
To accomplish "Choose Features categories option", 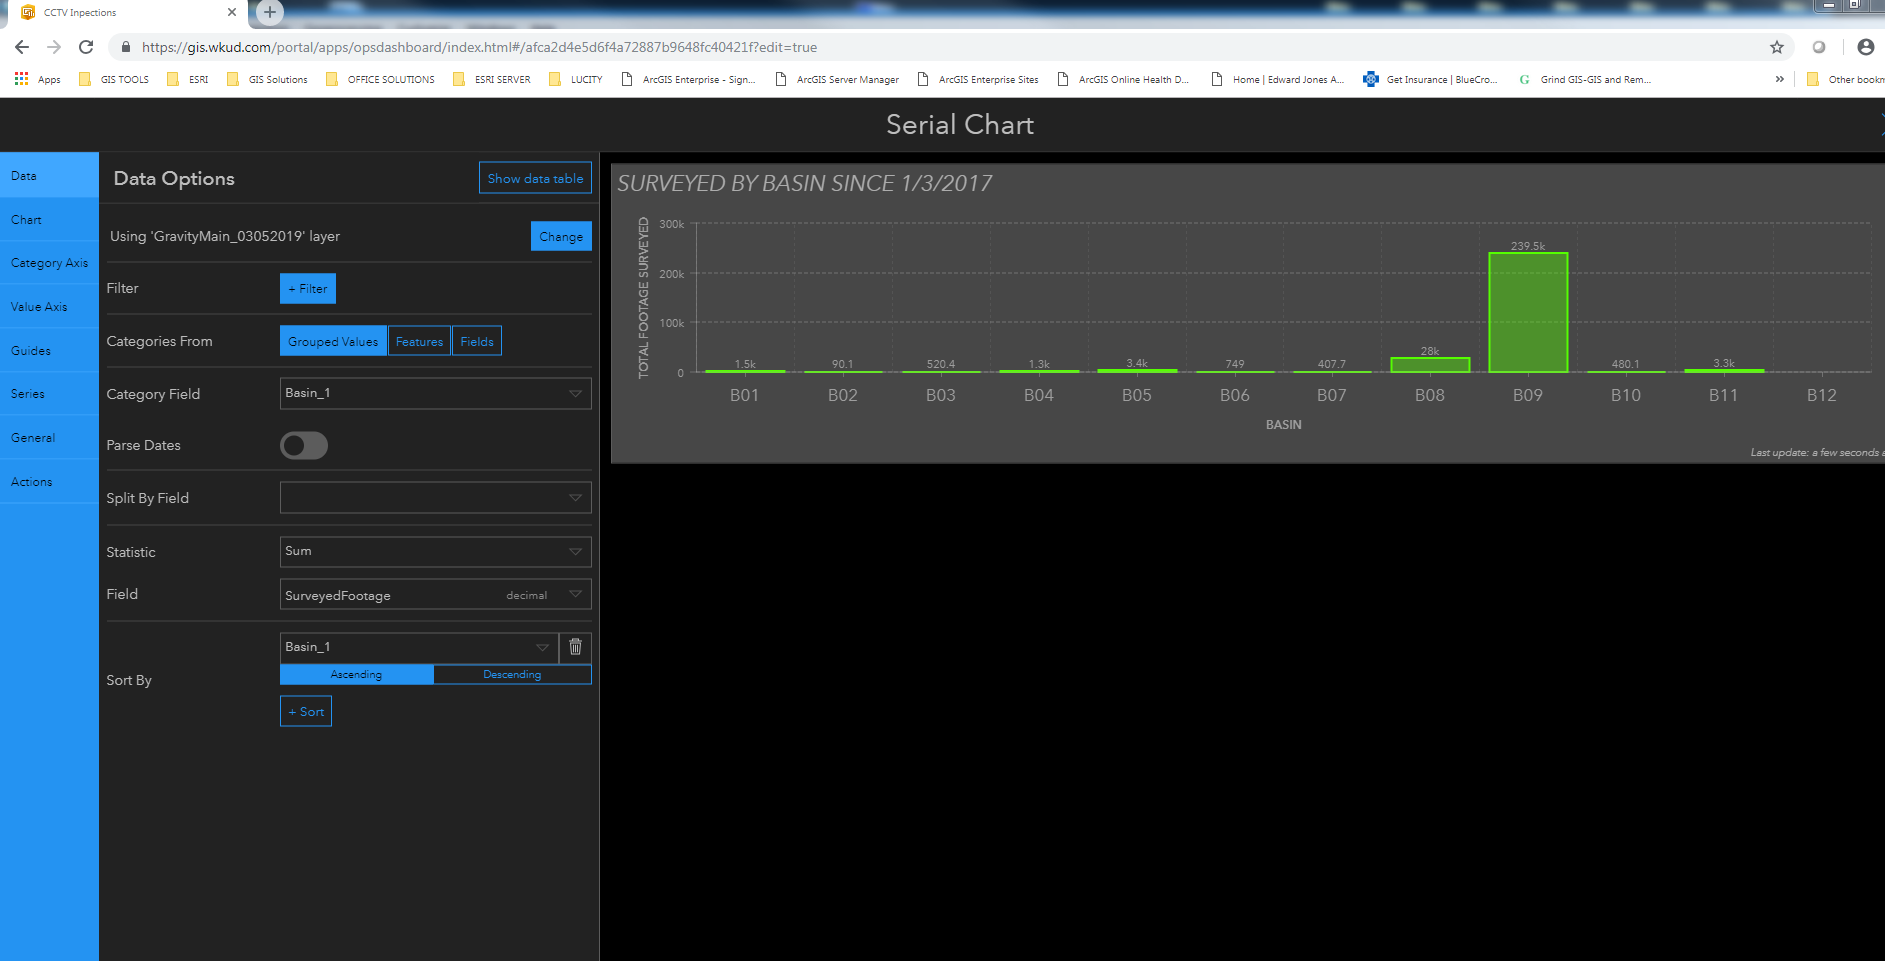I will (x=419, y=341).
